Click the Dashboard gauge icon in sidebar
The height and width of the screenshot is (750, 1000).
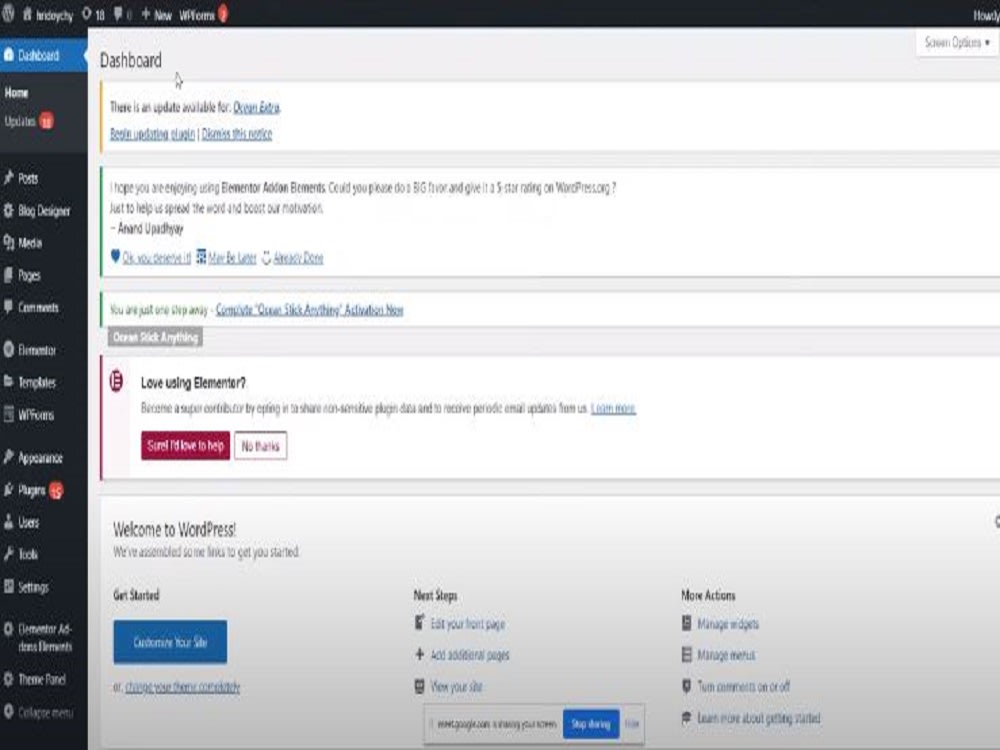(8, 55)
